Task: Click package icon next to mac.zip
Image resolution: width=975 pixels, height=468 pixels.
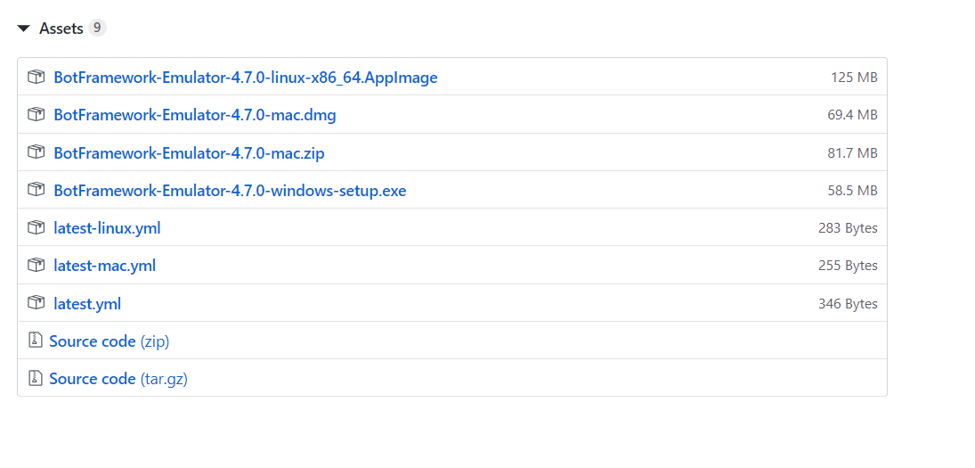Action: tap(37, 152)
